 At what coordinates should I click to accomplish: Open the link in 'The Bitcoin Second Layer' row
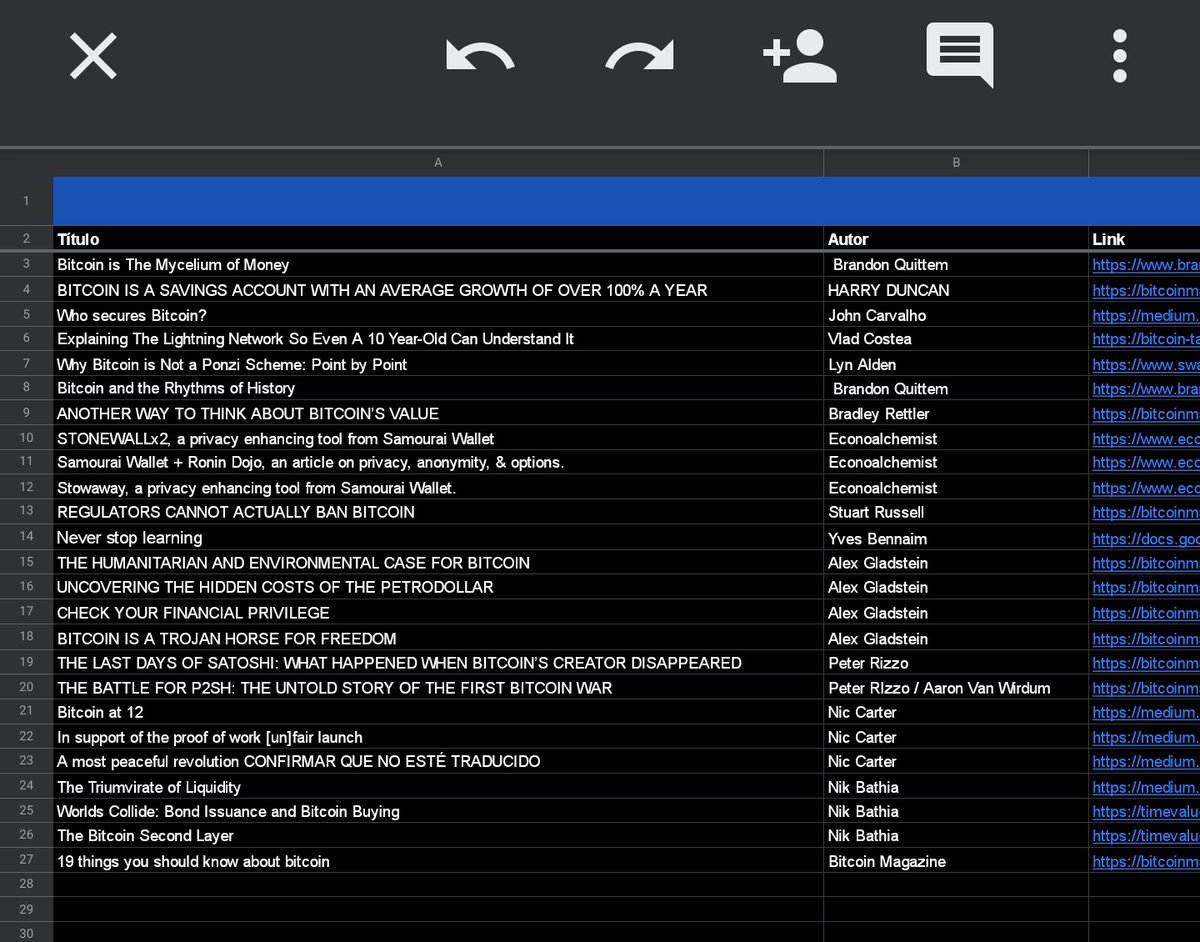point(1146,836)
